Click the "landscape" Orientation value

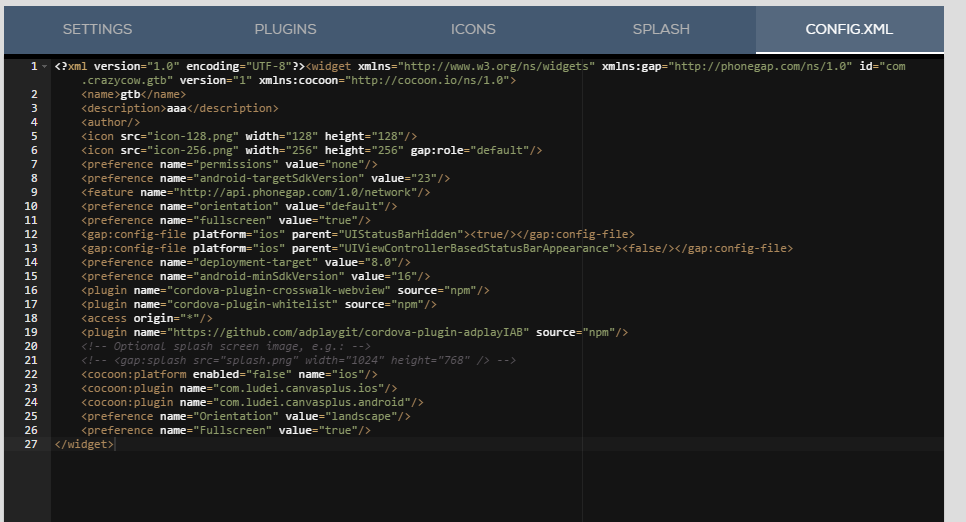tap(361, 417)
